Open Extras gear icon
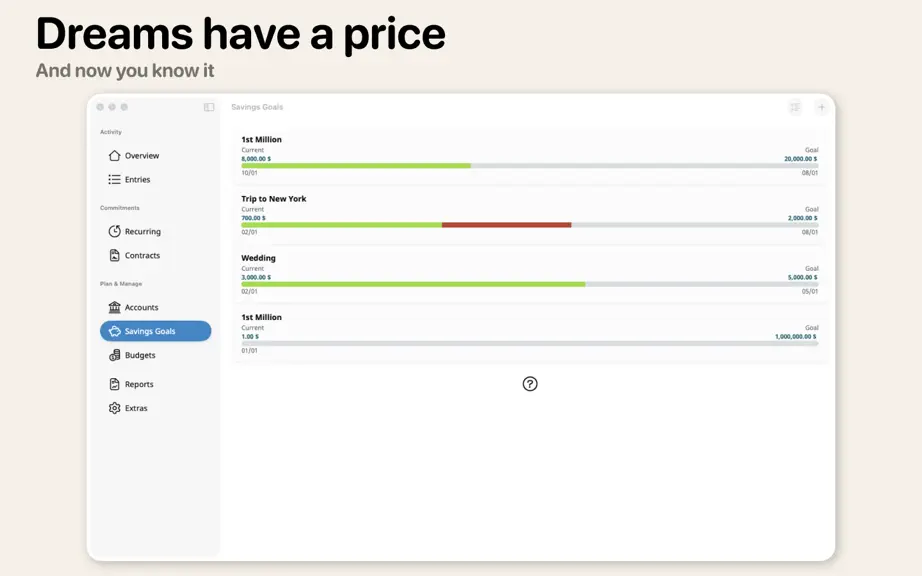Image resolution: width=922 pixels, height=576 pixels. (x=114, y=408)
